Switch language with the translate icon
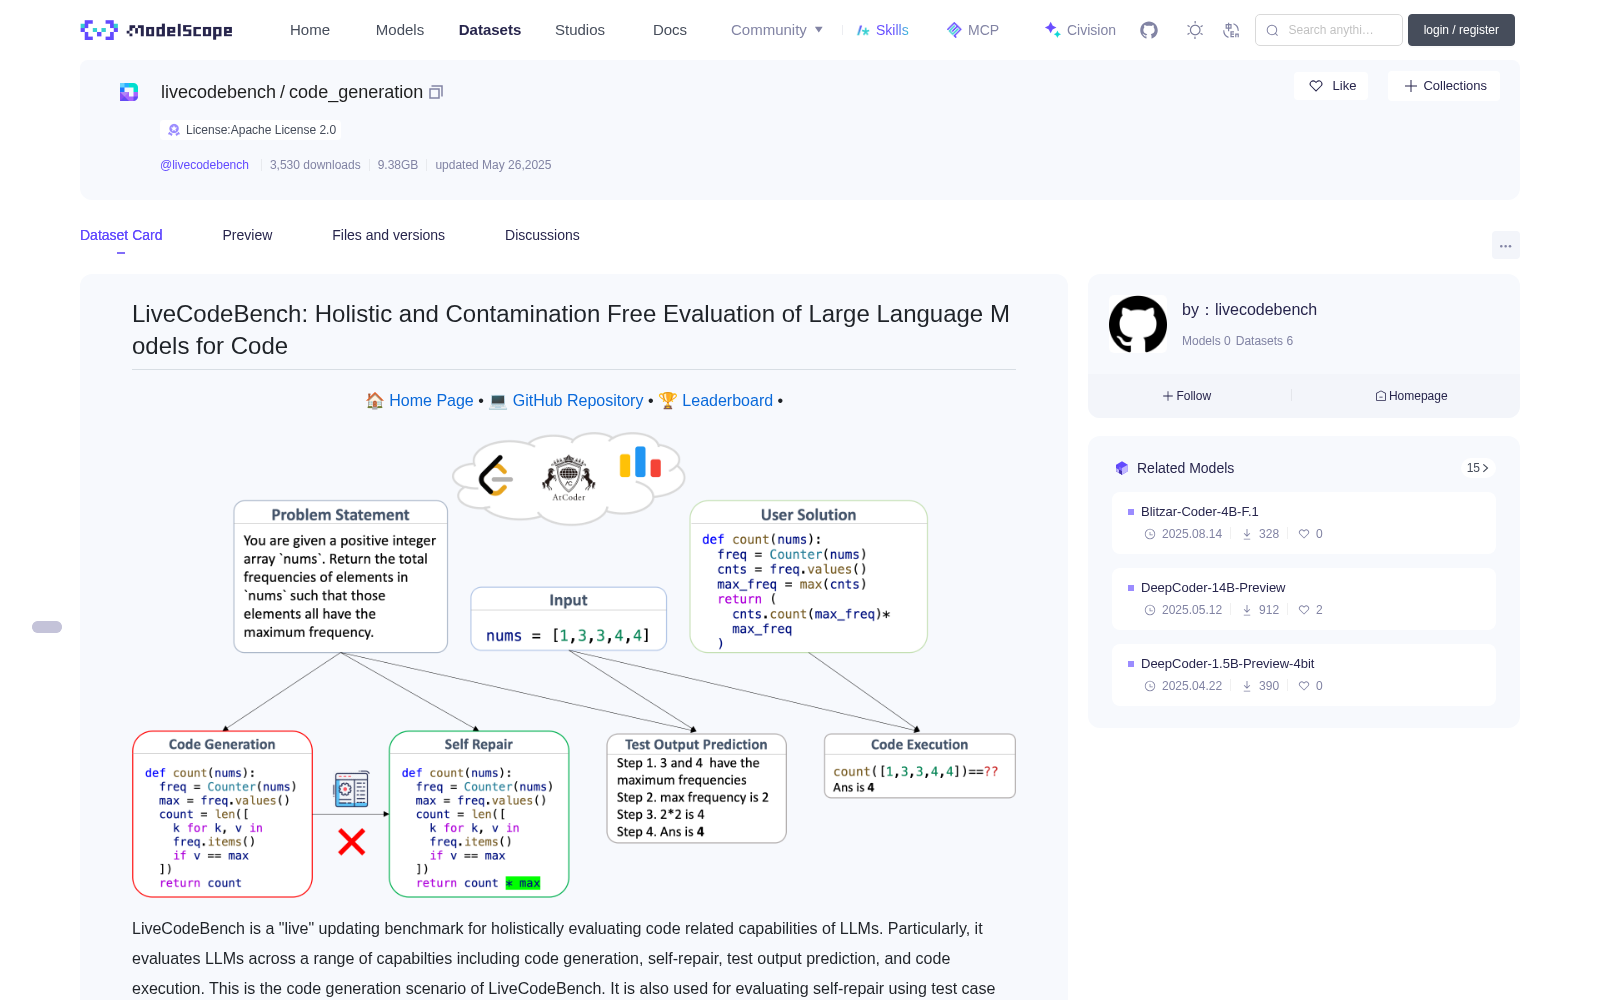The height and width of the screenshot is (1000, 1600). (1232, 30)
